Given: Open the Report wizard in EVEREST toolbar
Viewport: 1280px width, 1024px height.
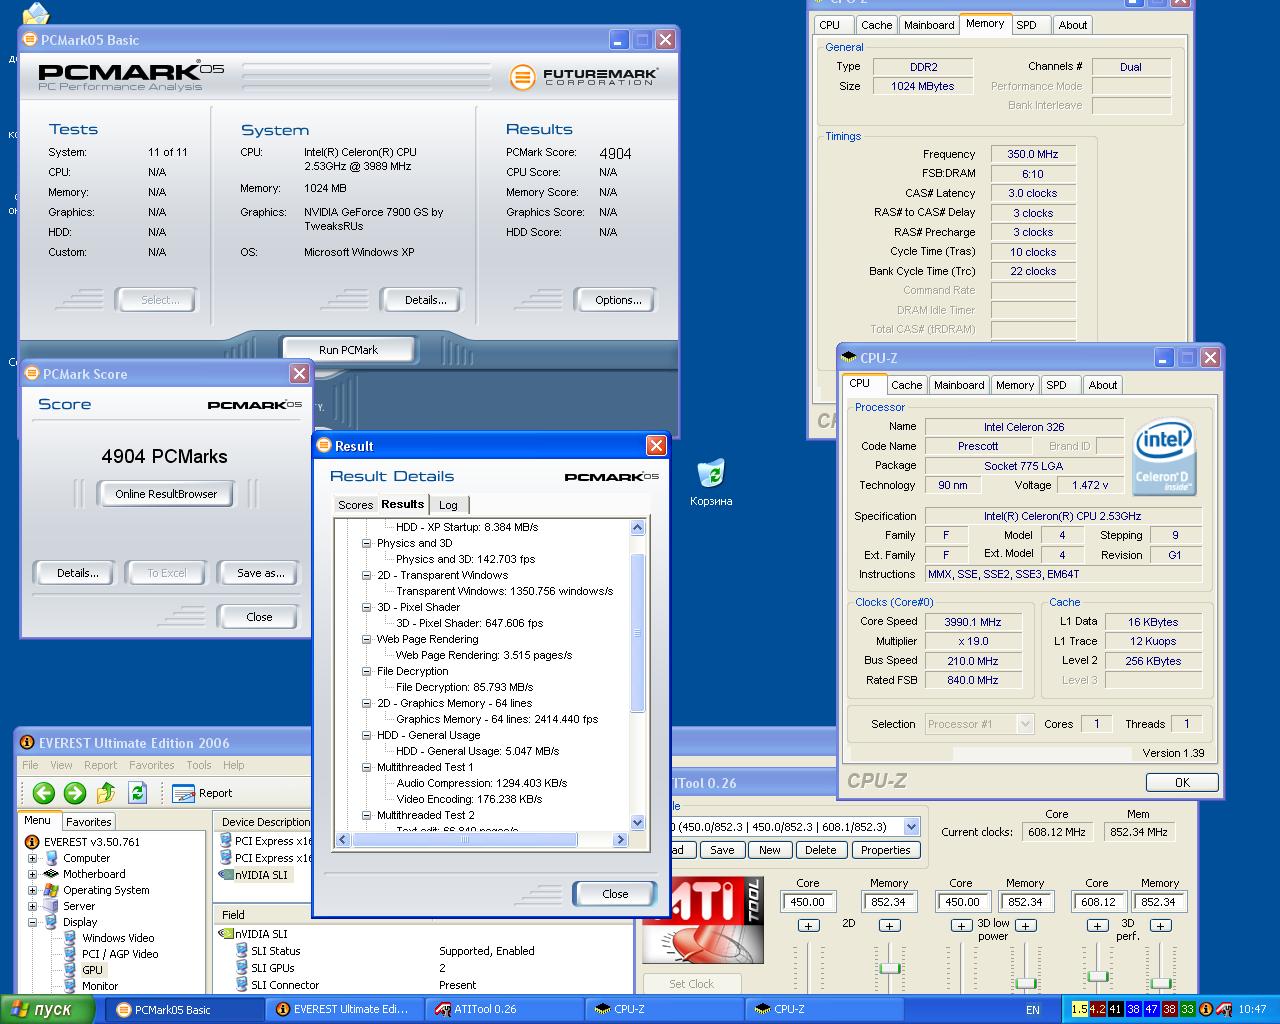Looking at the screenshot, I should (x=203, y=793).
